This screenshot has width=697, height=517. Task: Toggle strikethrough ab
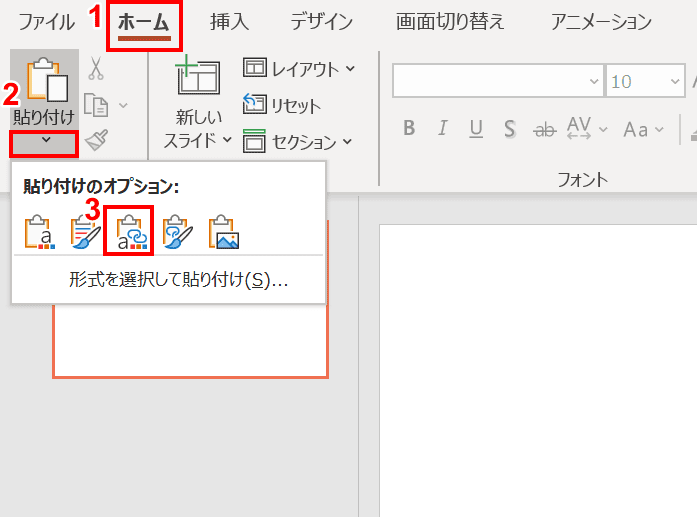pyautogui.click(x=545, y=129)
